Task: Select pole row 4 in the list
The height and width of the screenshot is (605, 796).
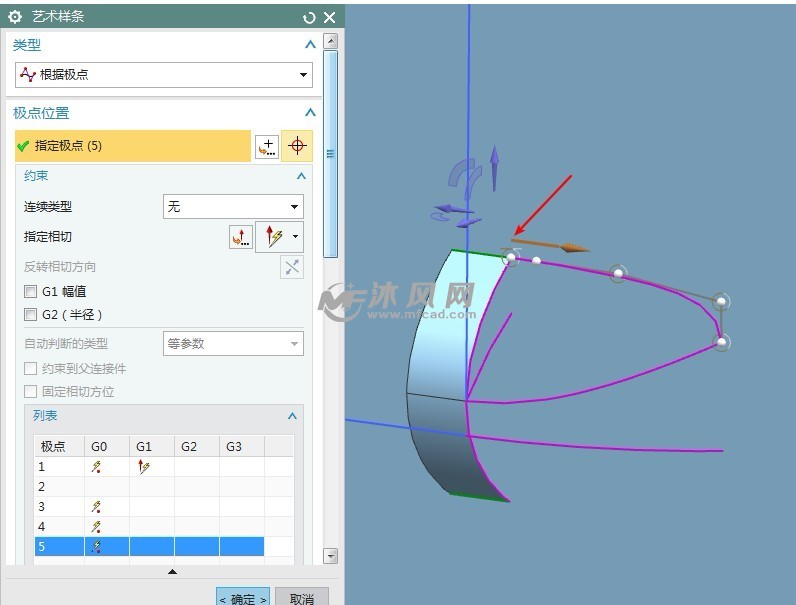Action: pos(163,527)
